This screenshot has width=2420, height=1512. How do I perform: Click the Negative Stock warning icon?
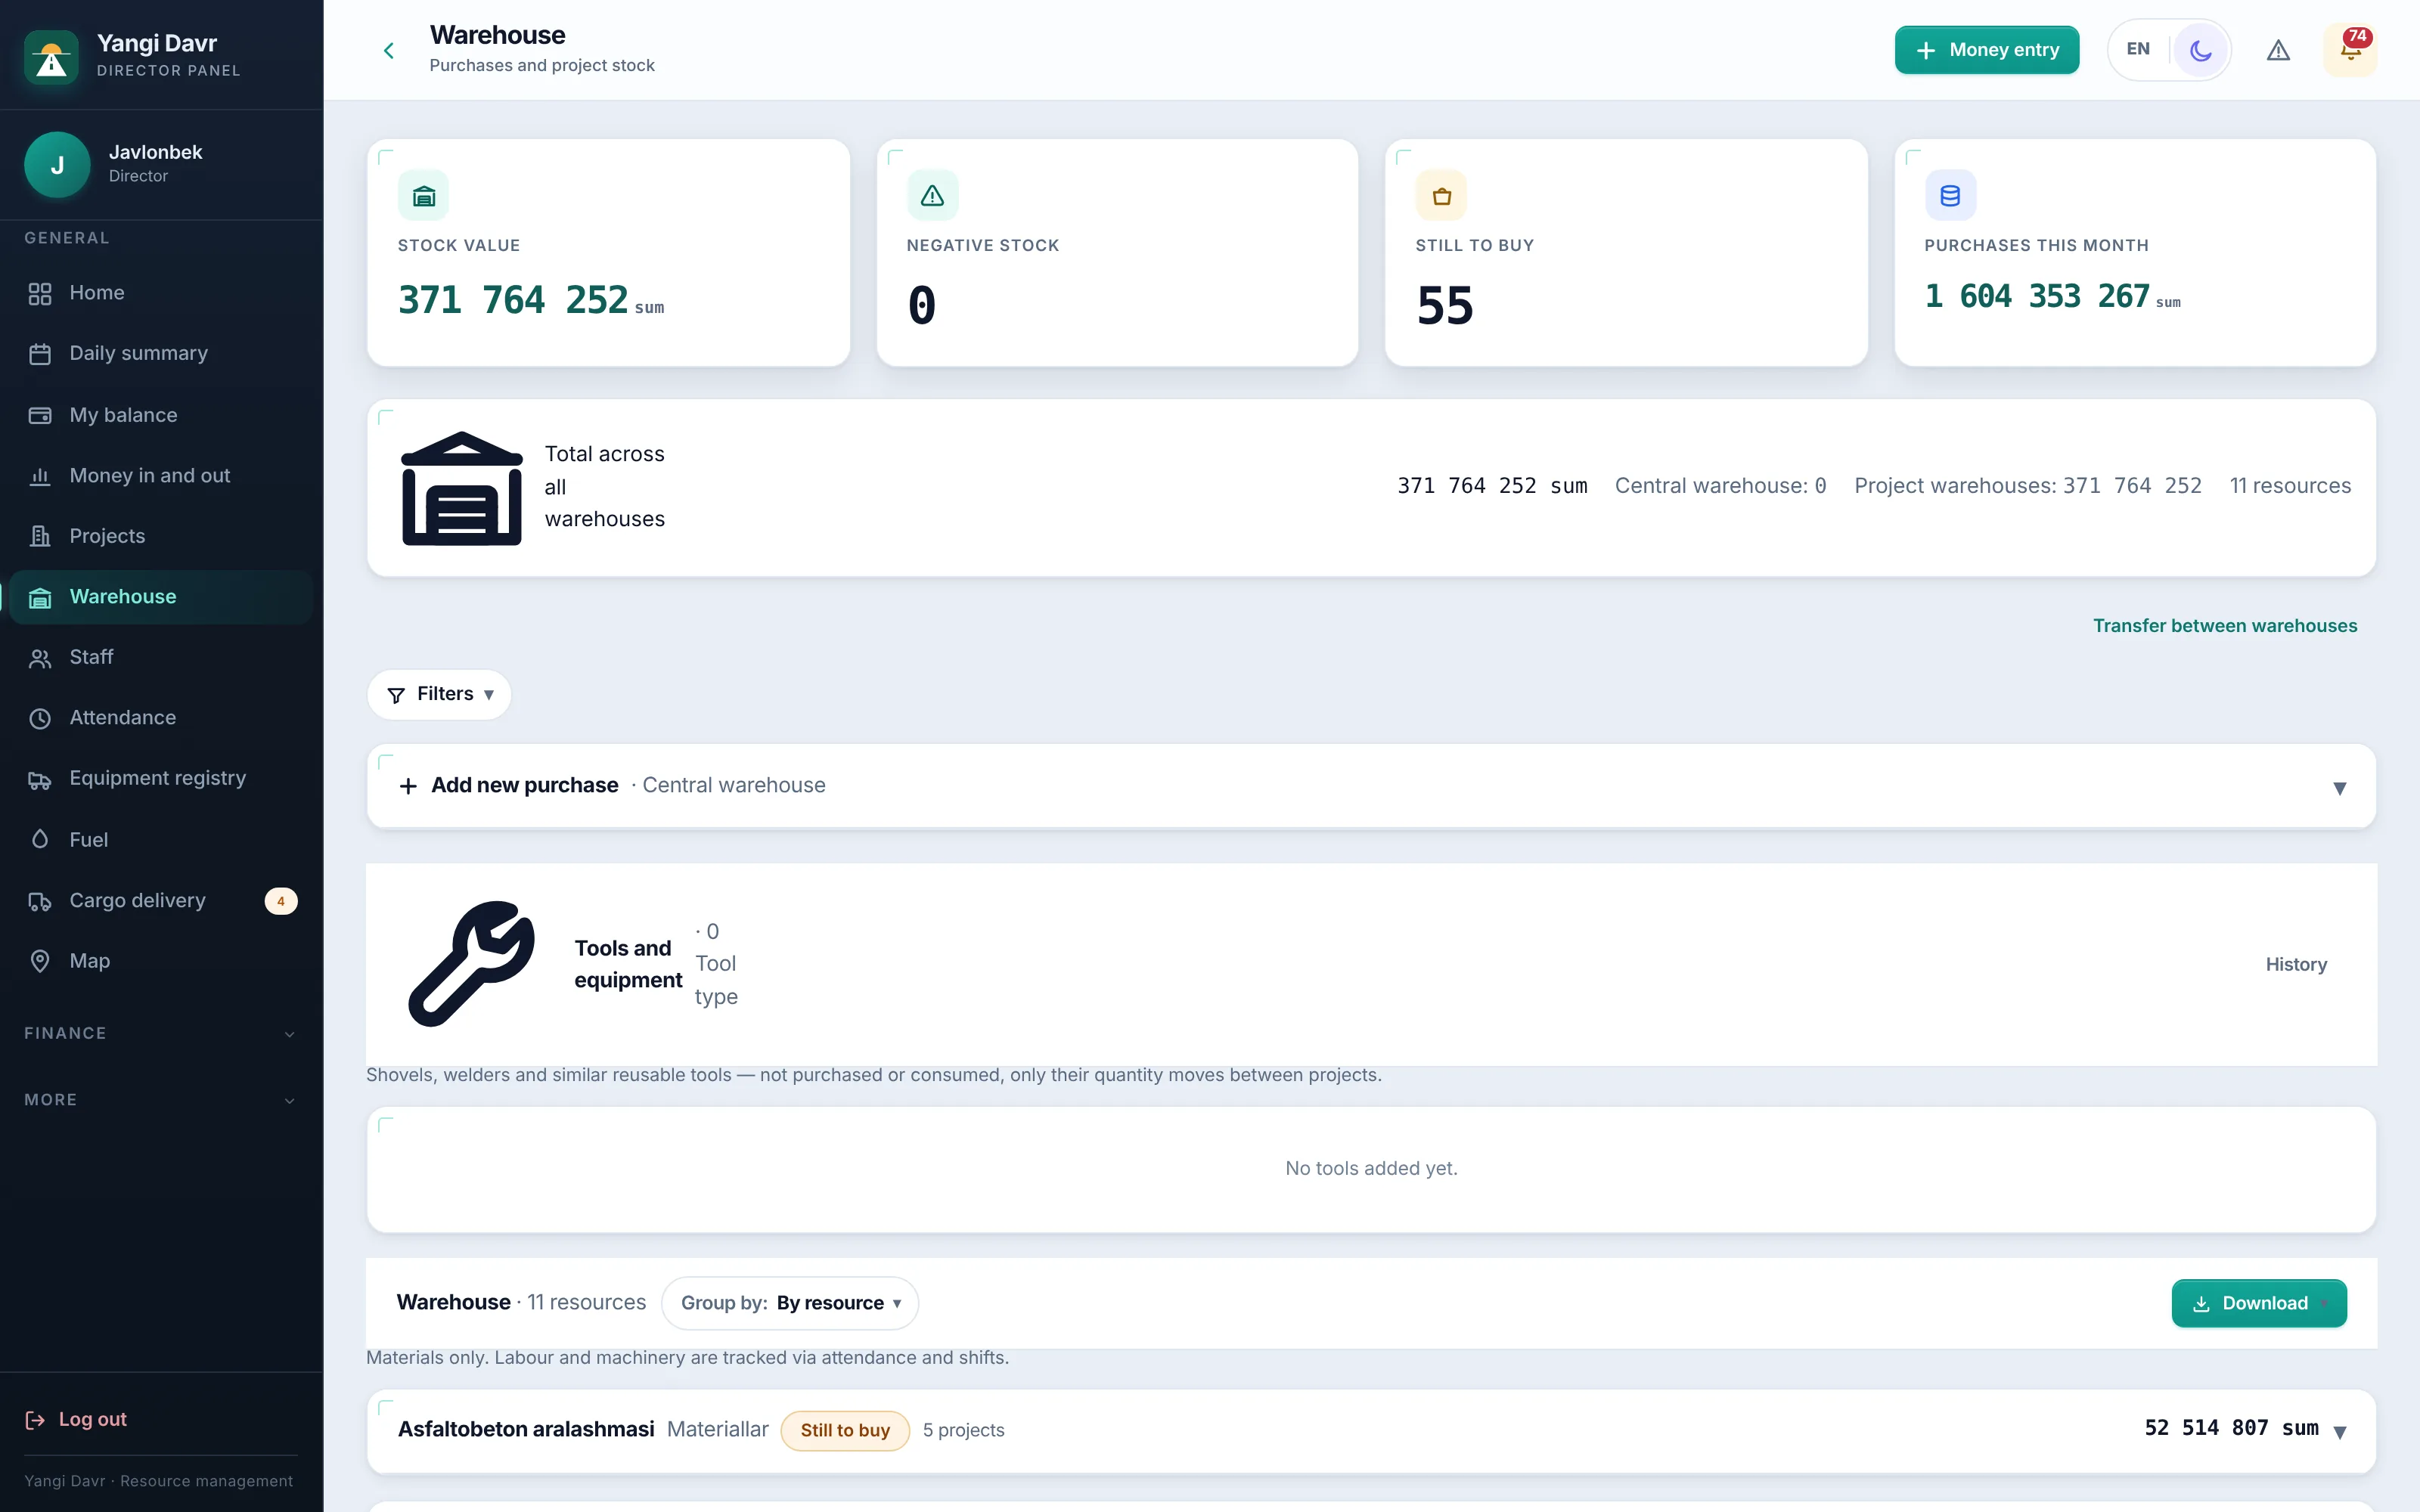932,195
